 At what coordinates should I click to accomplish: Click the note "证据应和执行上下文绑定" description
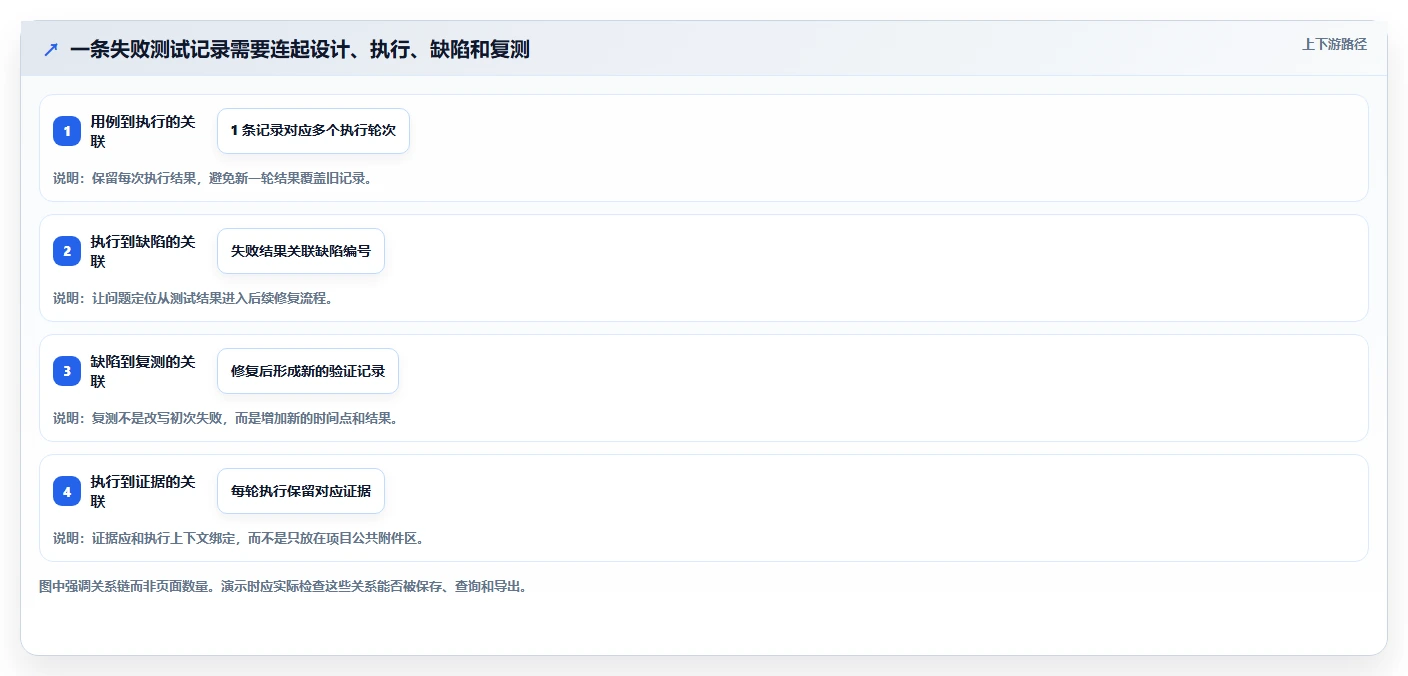(x=239, y=538)
